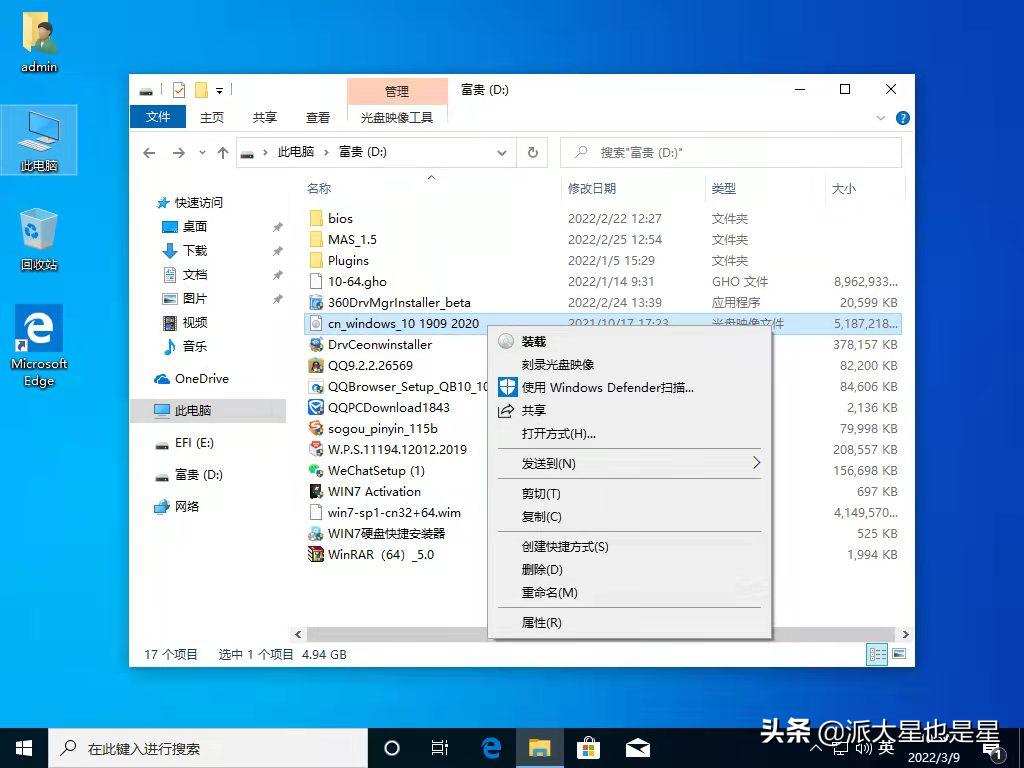Viewport: 1024px width, 768px height.
Task: Click the New Folder icon in the quick access toolbar
Action: (199, 89)
